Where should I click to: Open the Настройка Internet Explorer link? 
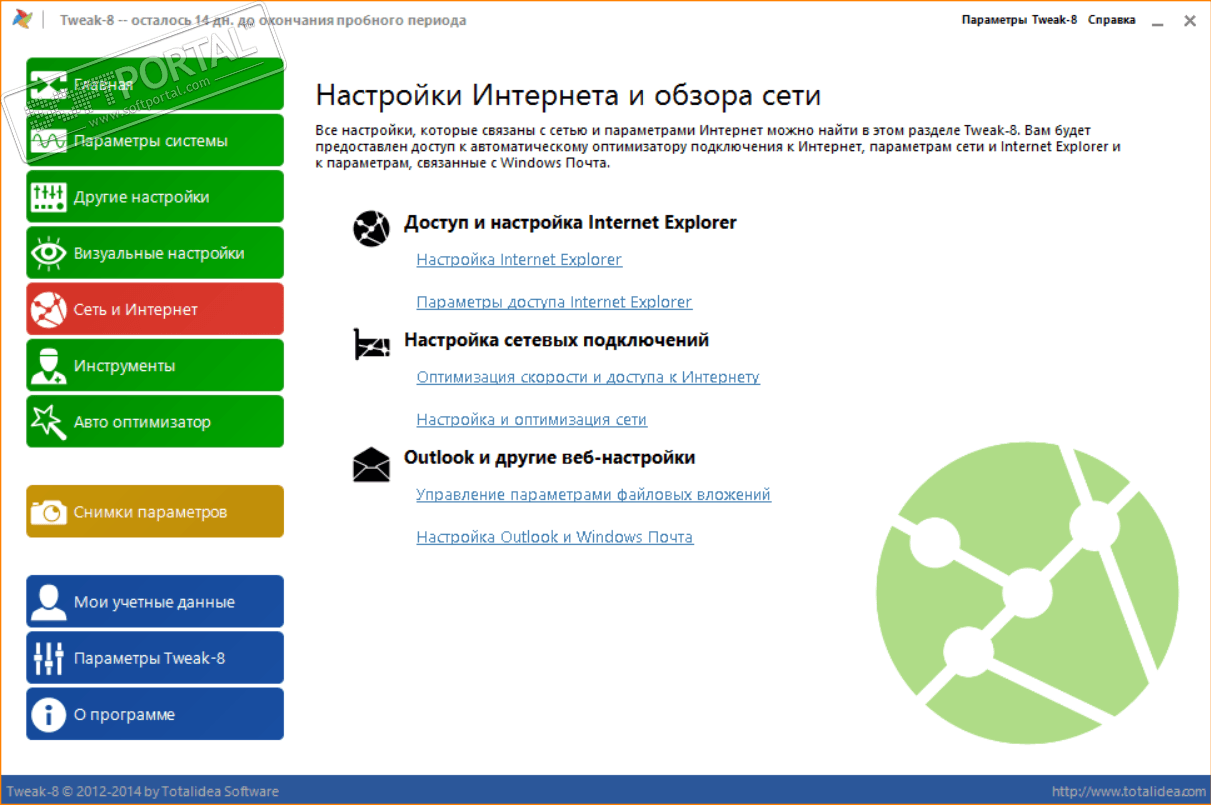(519, 260)
